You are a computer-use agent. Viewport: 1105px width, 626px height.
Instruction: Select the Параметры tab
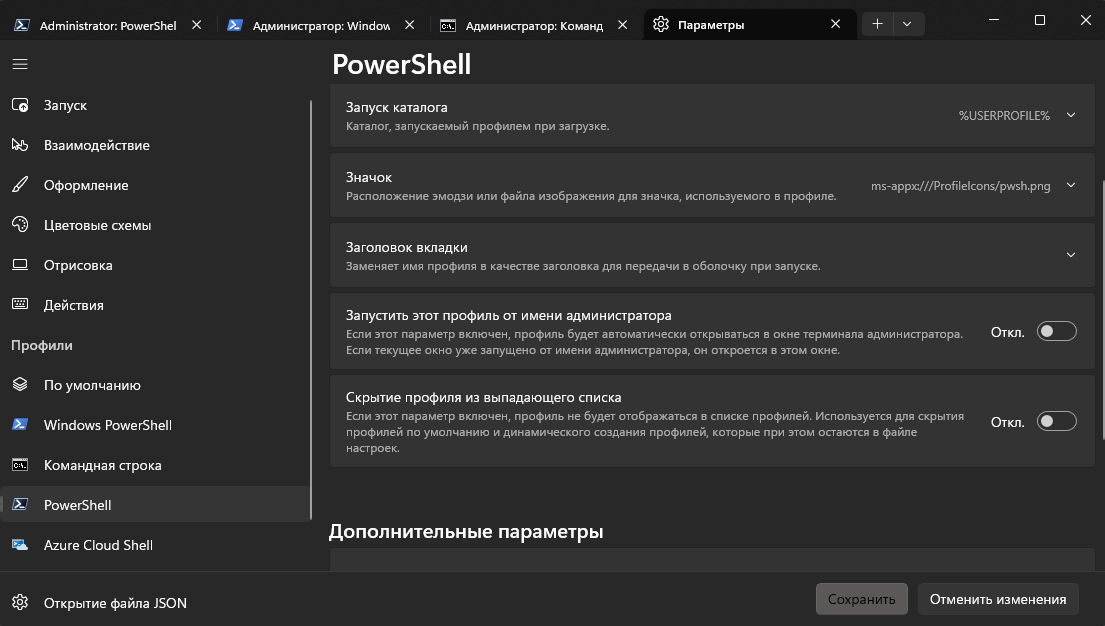pos(750,25)
